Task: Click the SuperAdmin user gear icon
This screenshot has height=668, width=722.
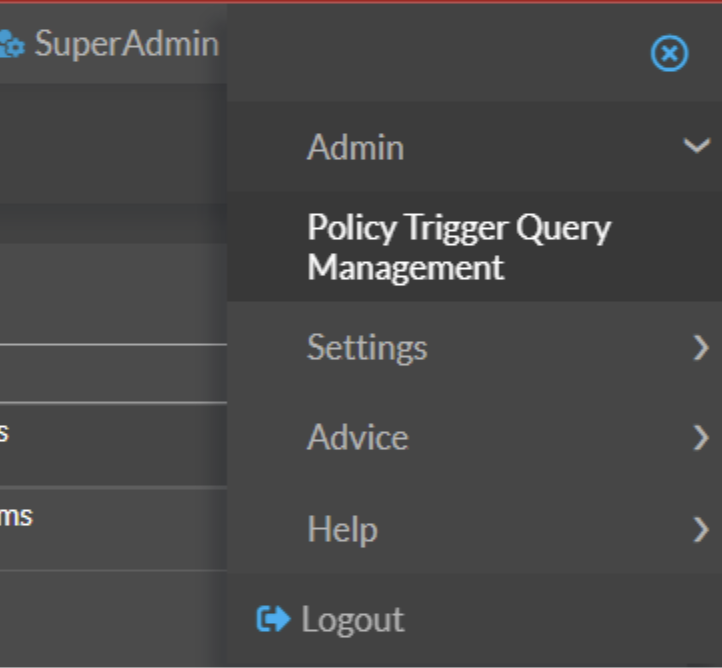Action: tap(12, 44)
